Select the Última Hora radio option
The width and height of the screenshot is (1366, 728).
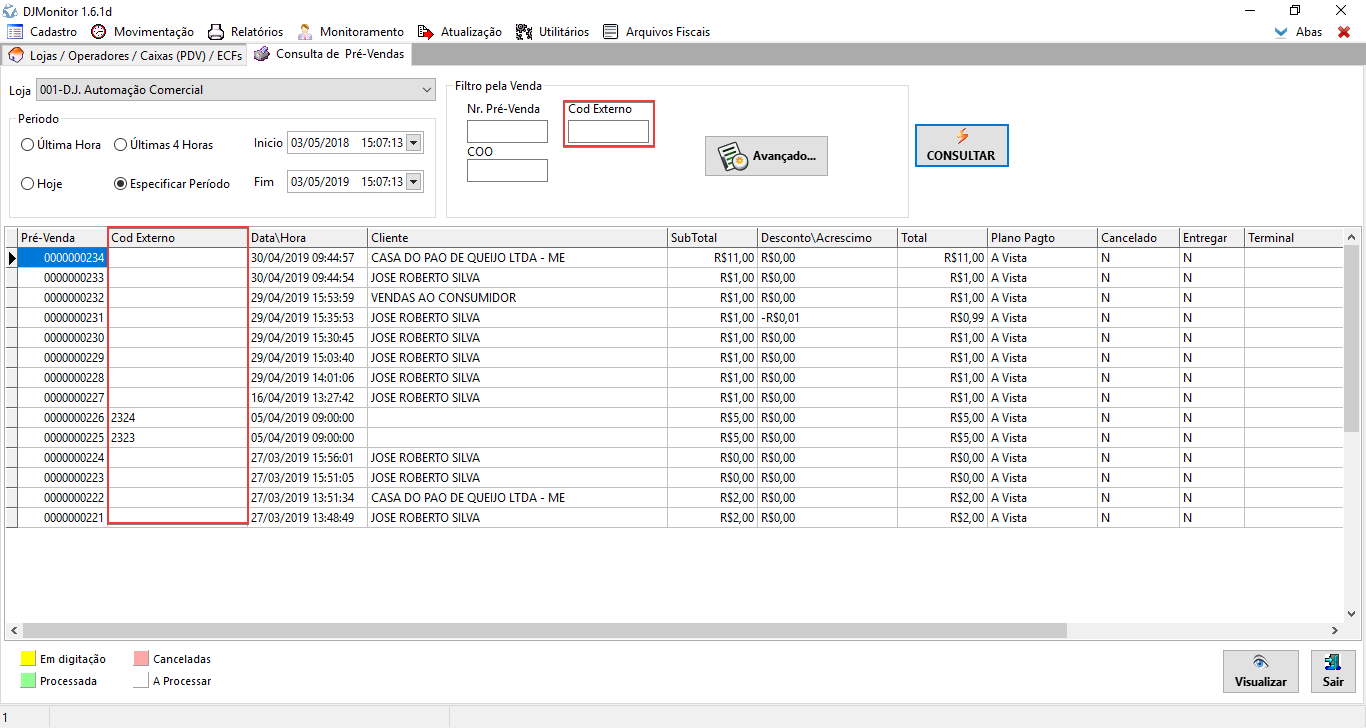(28, 145)
